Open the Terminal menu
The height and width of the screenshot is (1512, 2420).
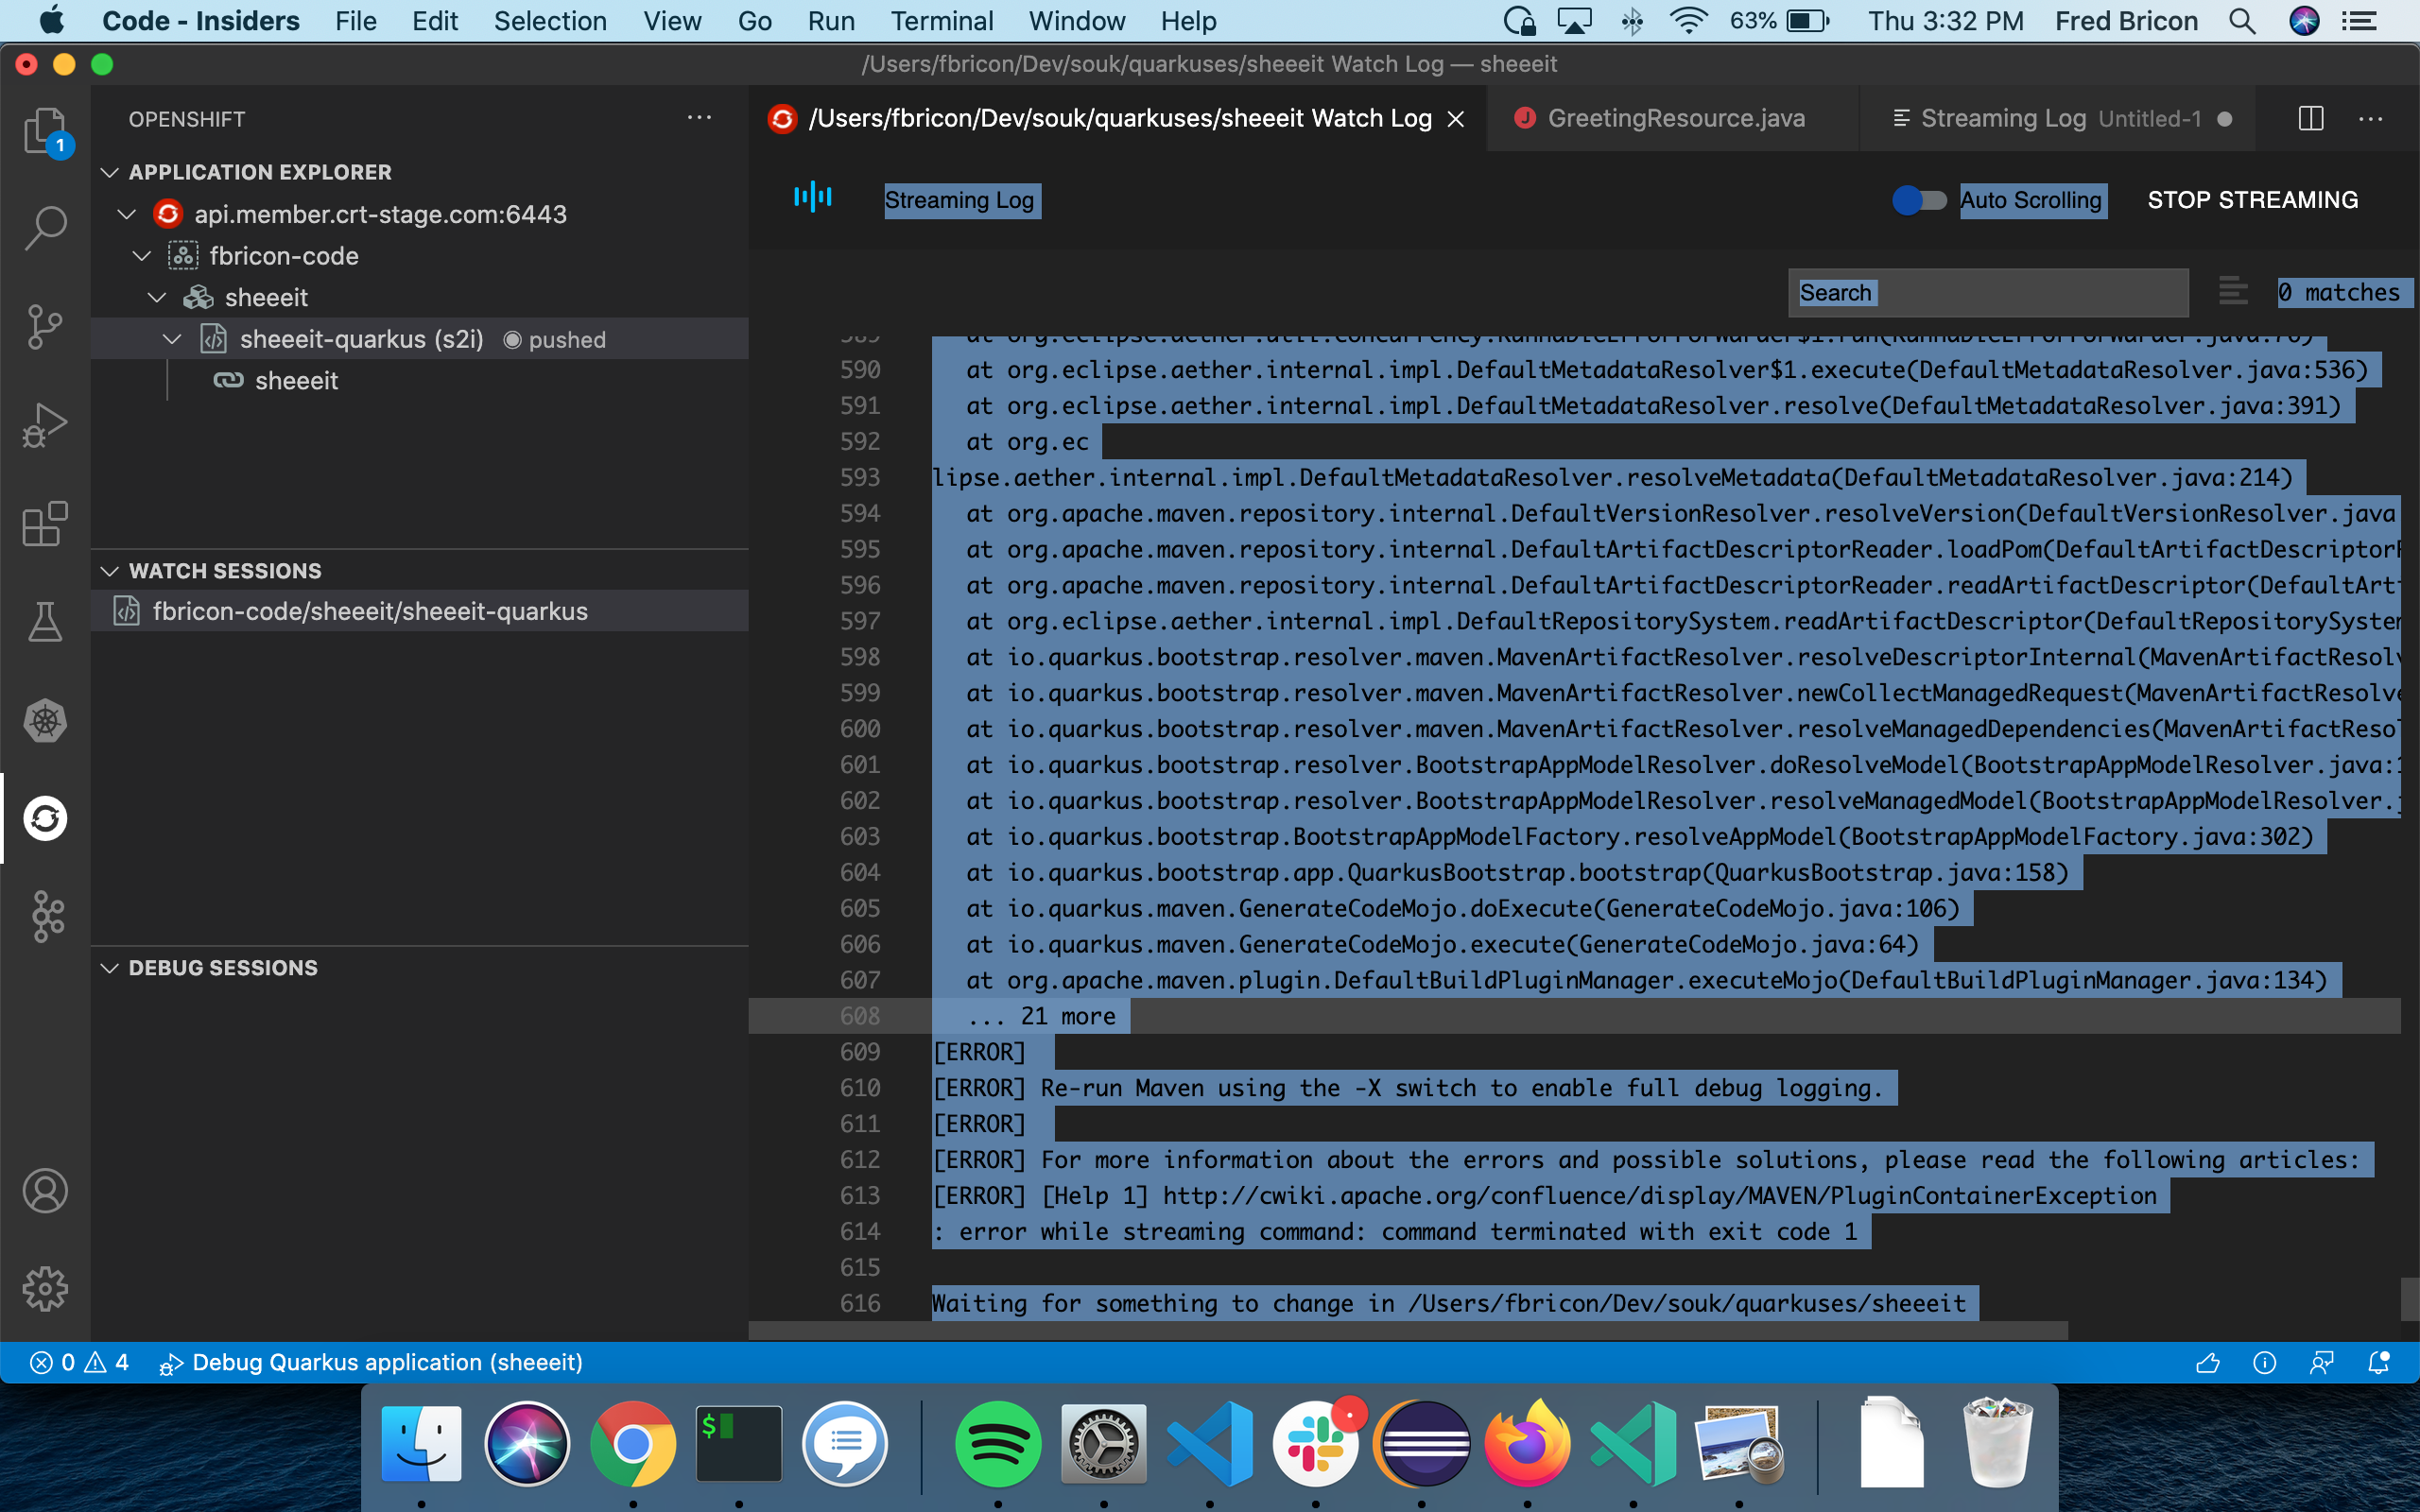[x=941, y=21]
